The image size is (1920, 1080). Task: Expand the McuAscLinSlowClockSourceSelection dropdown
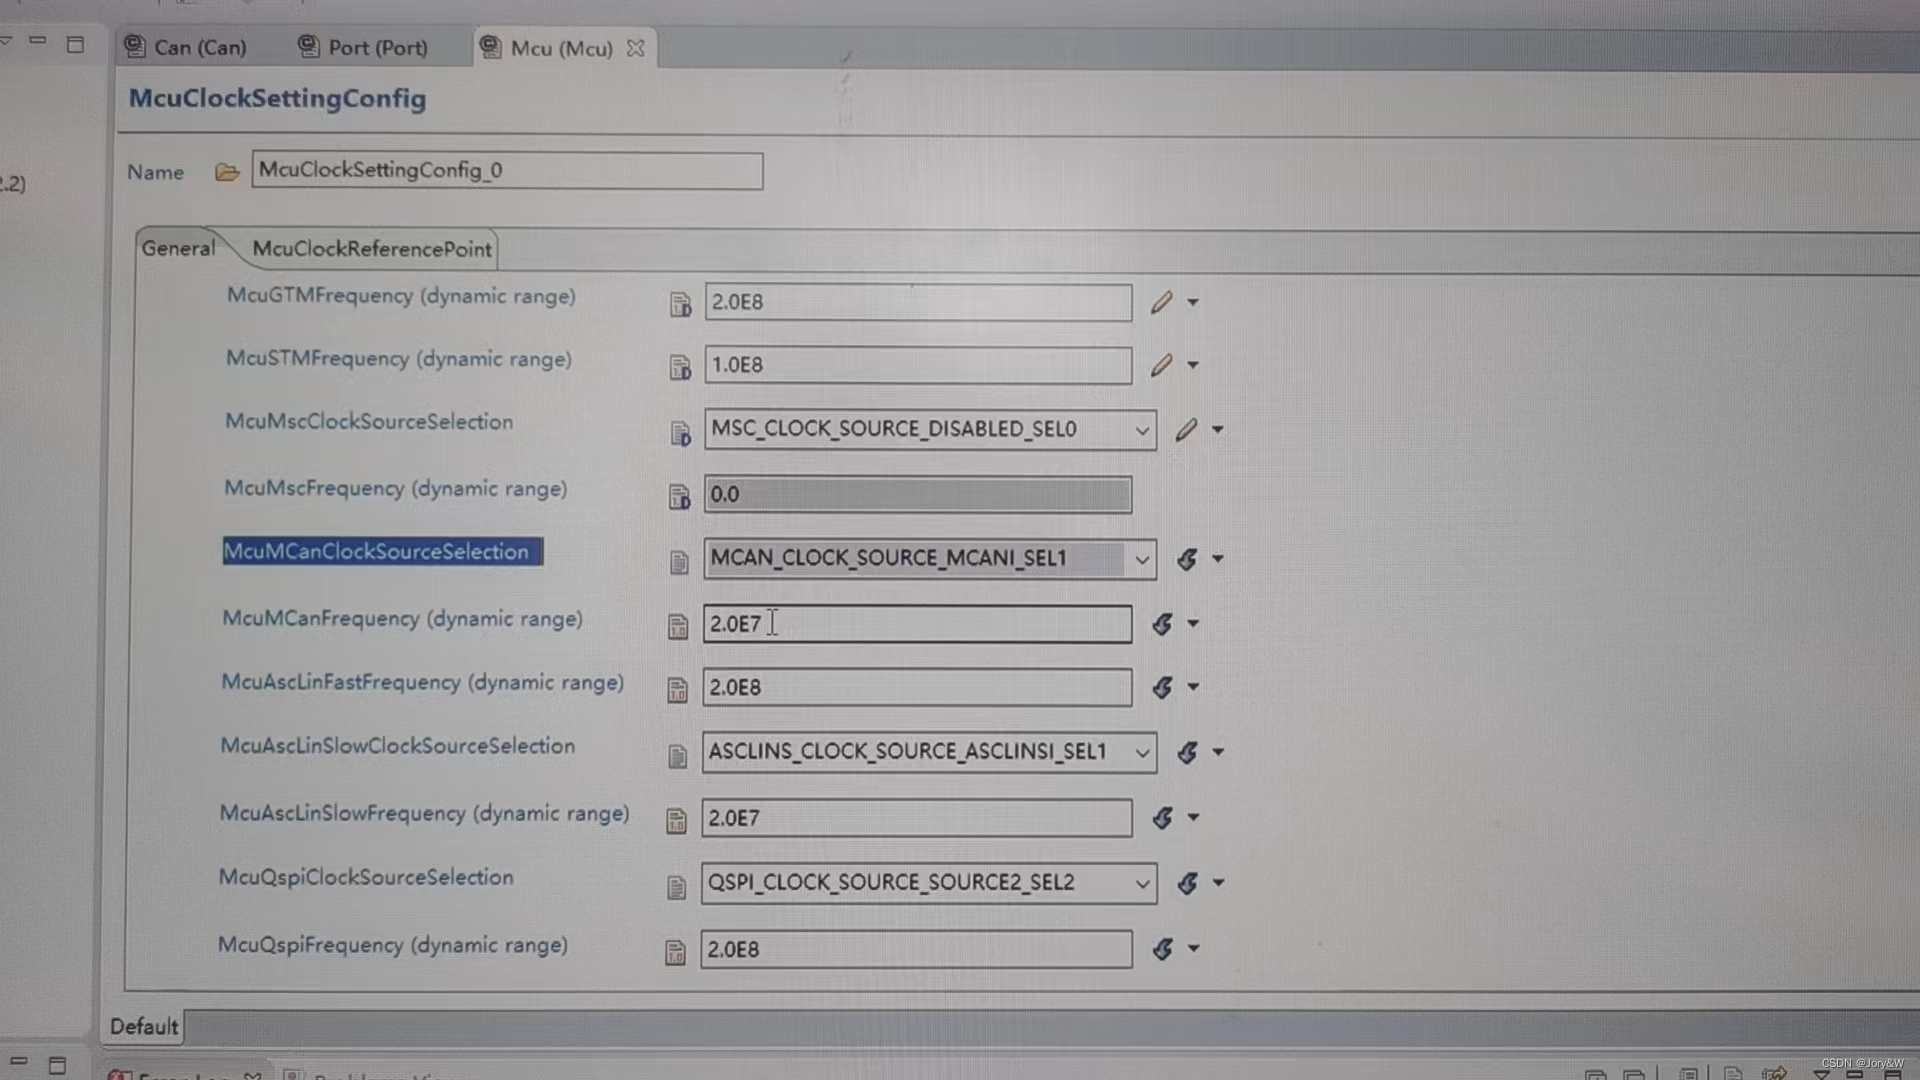tap(1141, 753)
